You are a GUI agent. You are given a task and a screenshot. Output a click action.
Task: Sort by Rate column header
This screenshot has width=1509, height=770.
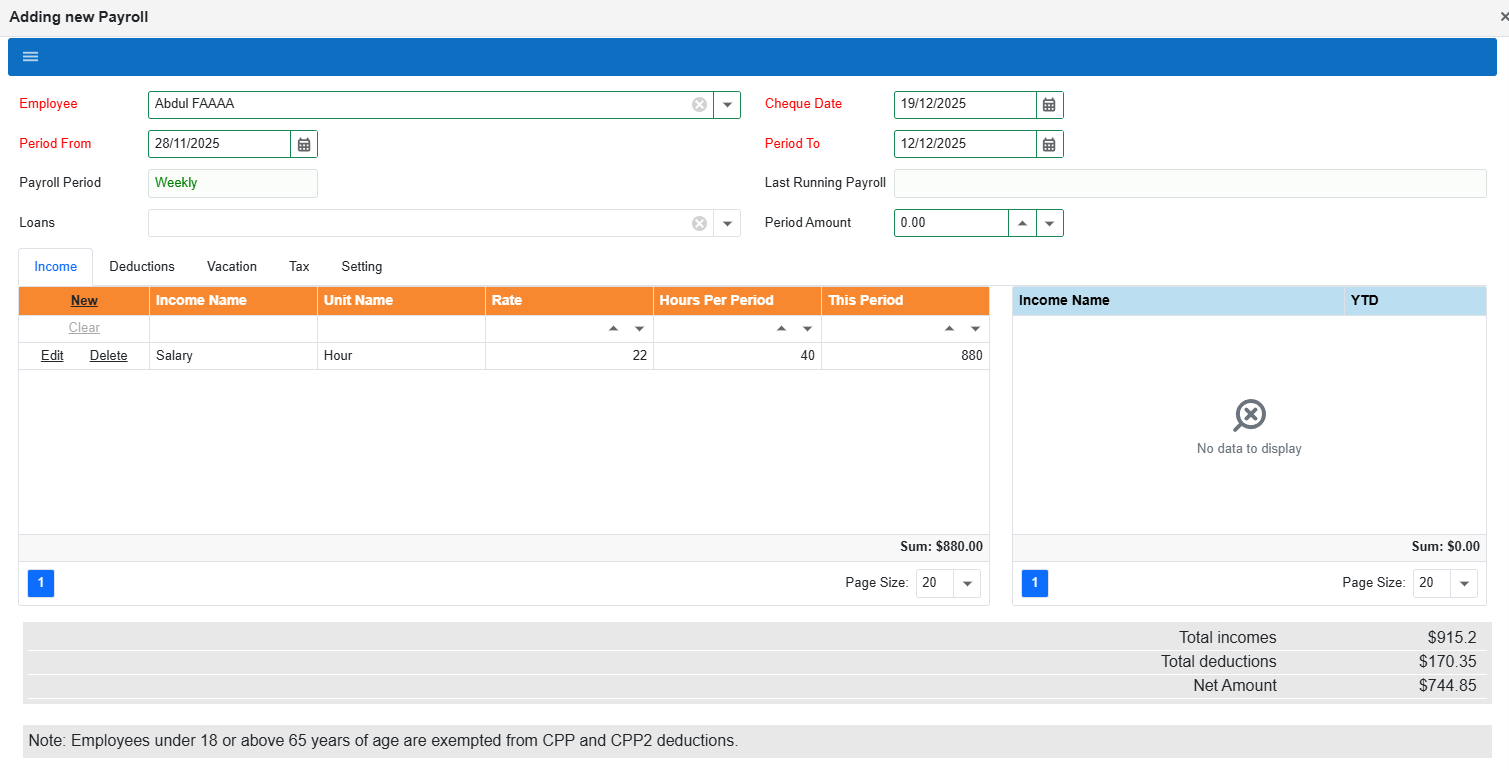(569, 301)
